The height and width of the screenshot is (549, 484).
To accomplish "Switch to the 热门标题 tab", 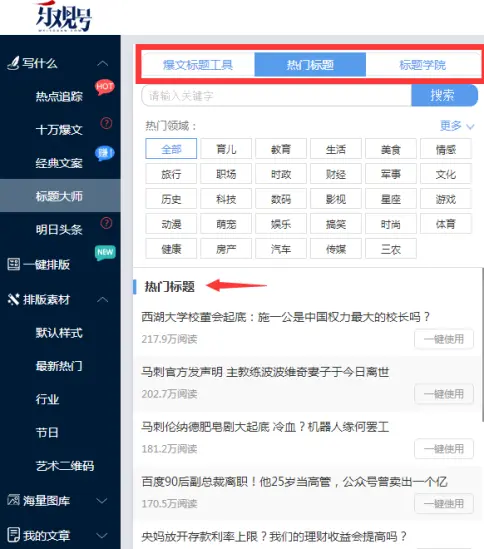I will 310,65.
